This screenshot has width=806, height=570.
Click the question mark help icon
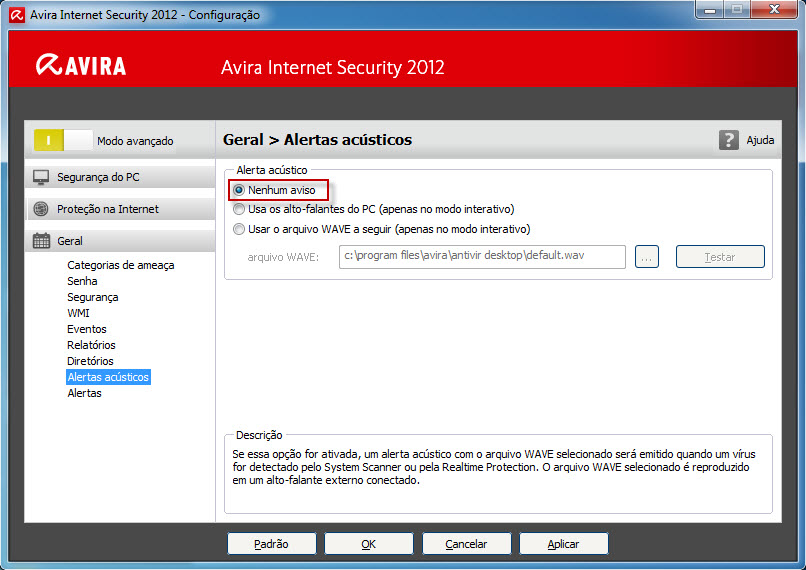point(728,140)
